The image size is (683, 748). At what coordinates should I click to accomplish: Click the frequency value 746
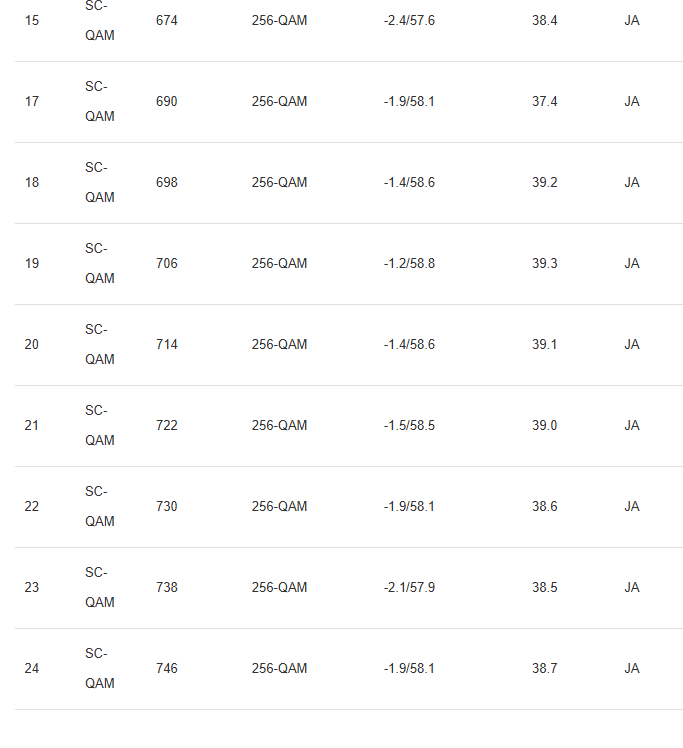point(167,669)
